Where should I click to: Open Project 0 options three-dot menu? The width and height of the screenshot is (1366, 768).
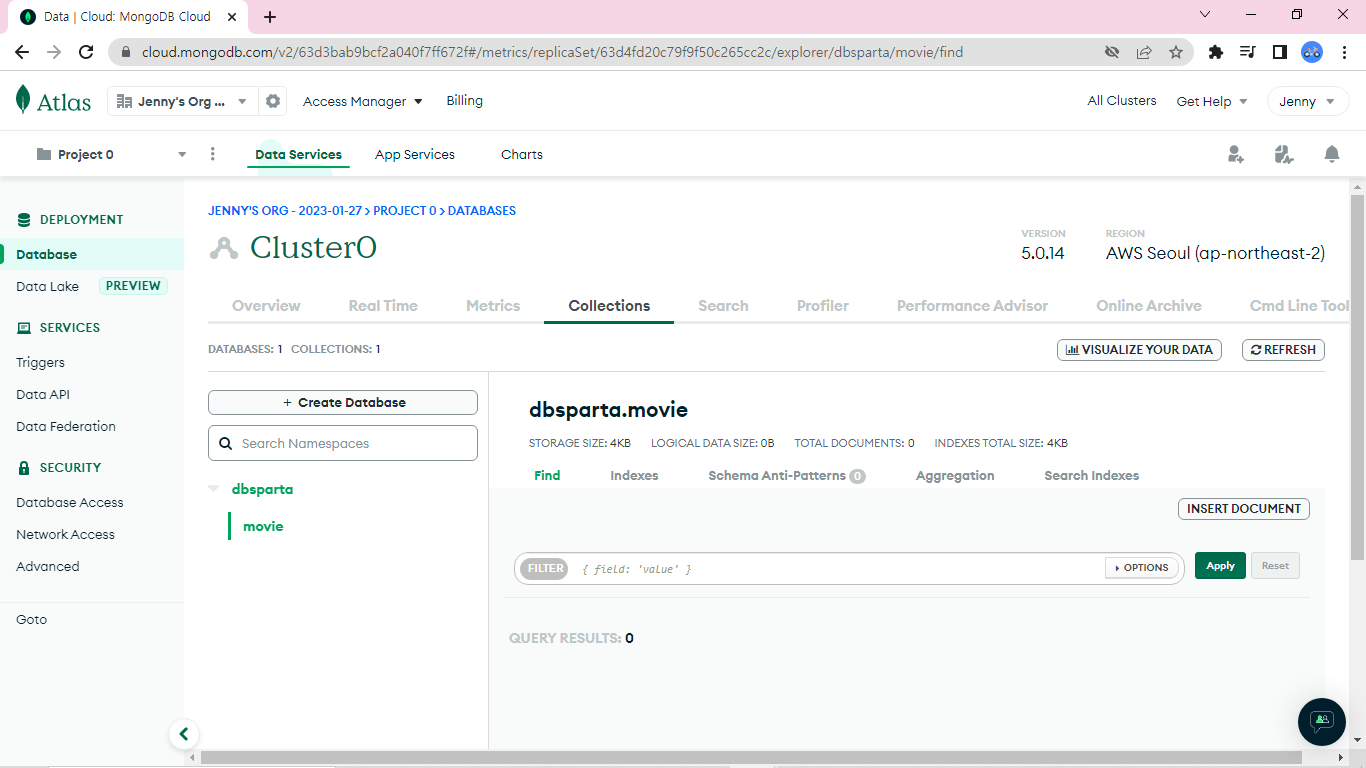[x=212, y=154]
